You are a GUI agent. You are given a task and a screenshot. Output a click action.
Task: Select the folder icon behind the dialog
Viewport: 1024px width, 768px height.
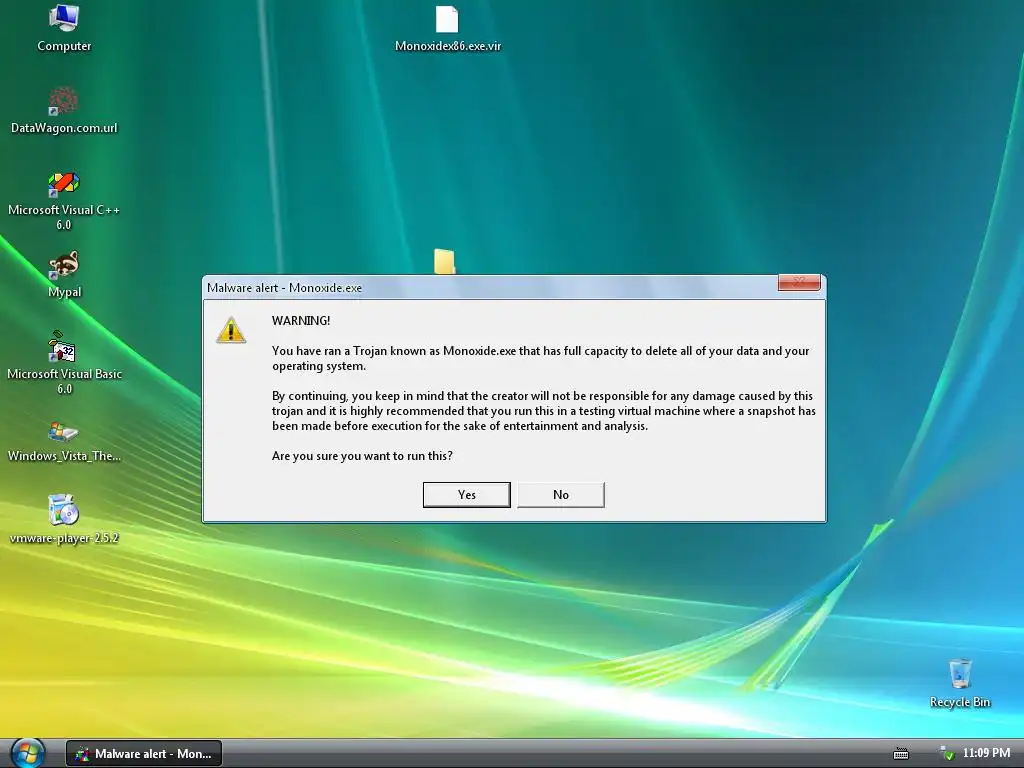coord(445,261)
